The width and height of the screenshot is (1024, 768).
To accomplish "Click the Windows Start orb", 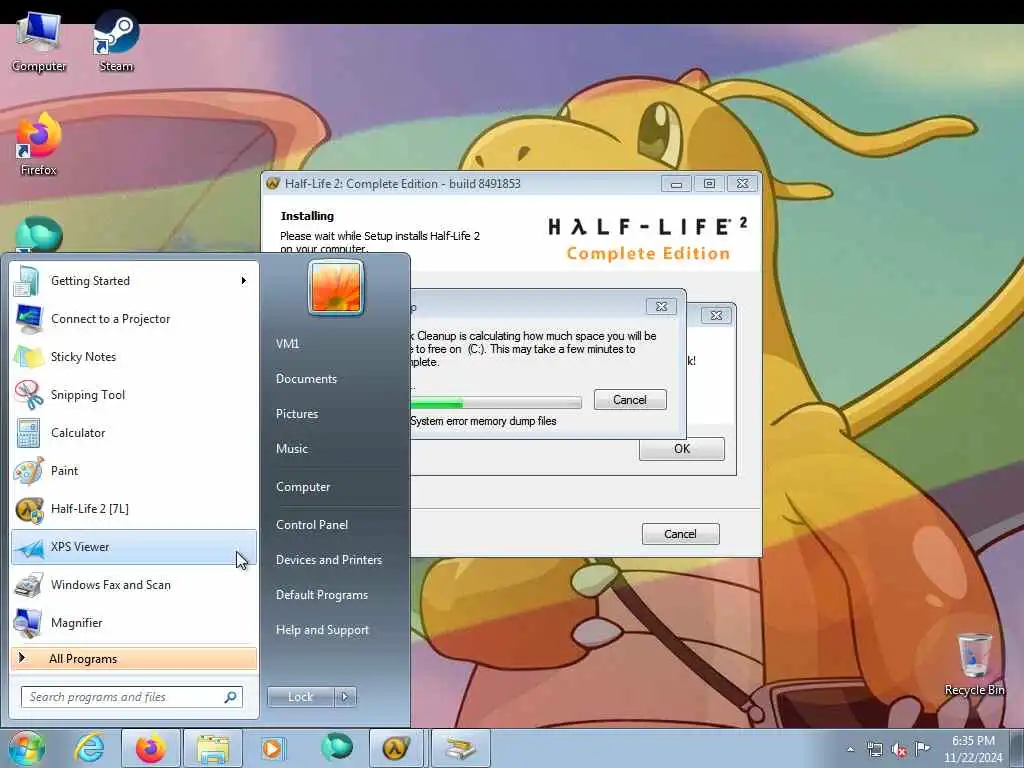I will pos(26,748).
